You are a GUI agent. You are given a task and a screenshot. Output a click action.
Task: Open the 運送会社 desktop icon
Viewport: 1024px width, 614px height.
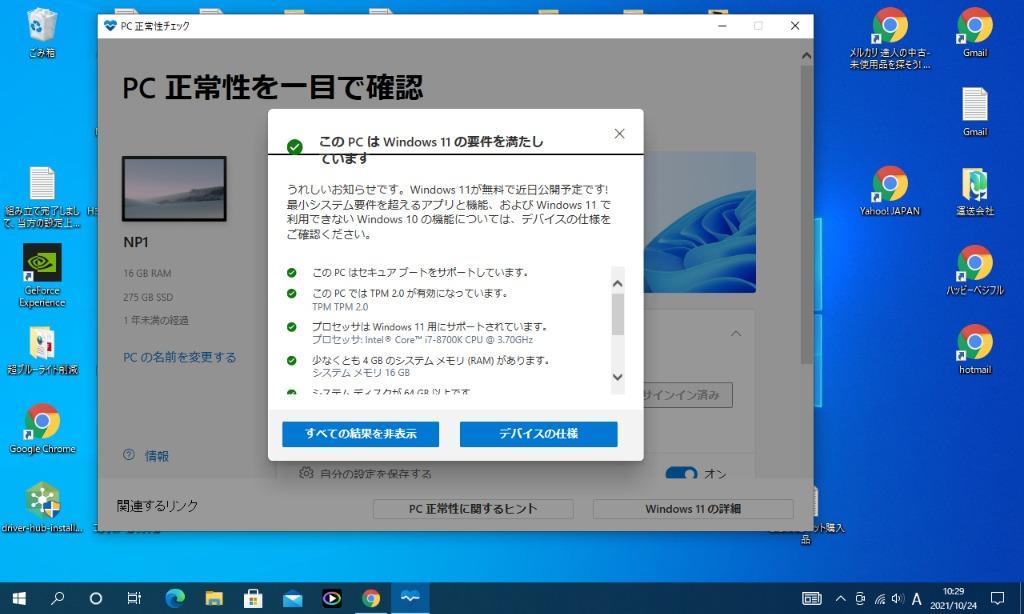point(974,191)
